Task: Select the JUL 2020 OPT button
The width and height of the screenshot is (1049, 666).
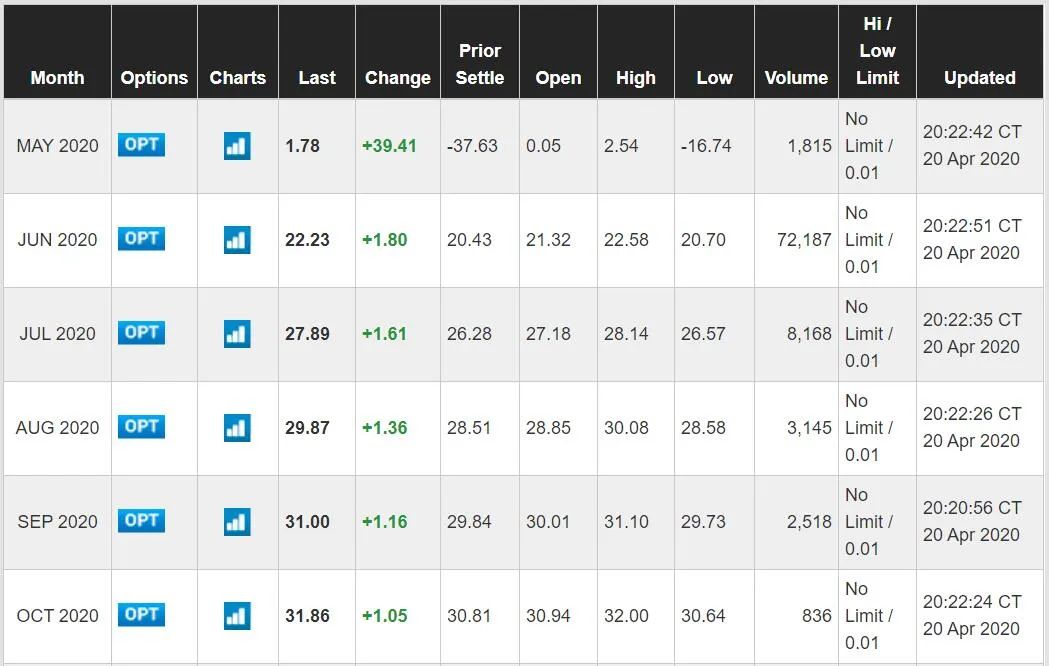Action: pyautogui.click(x=141, y=333)
